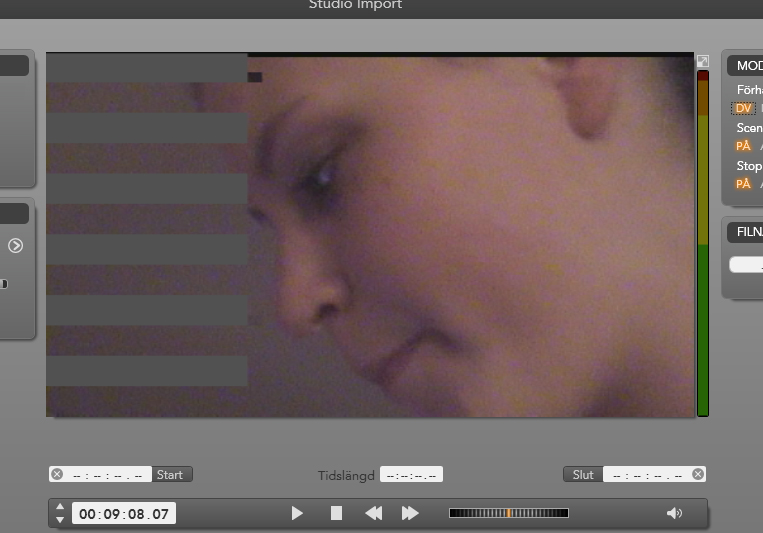The image size is (763, 533).
Task: Stop the tape with the Stop button
Action: click(336, 513)
